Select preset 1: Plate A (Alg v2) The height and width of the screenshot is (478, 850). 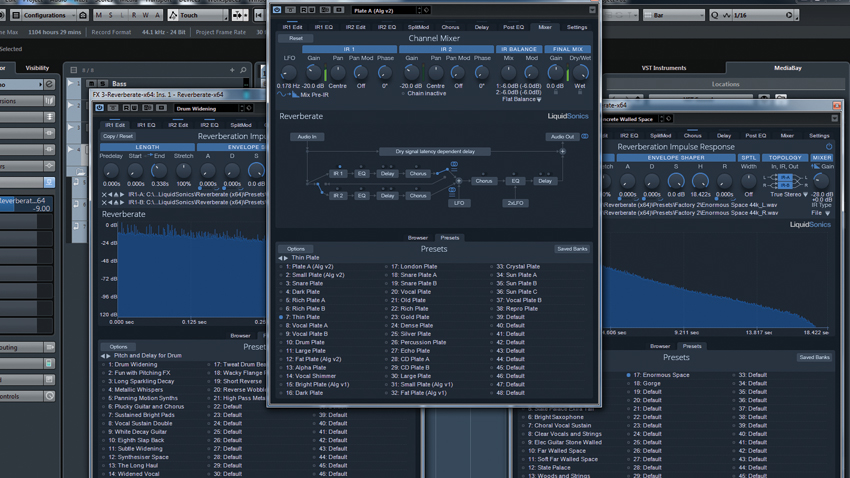pyautogui.click(x=310, y=267)
